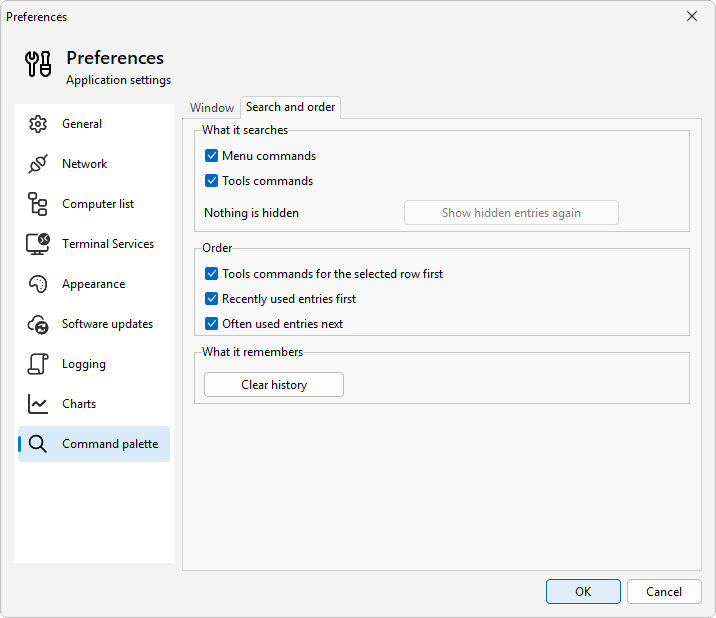The image size is (716, 618).
Task: Click the General gear icon
Action: 38,124
